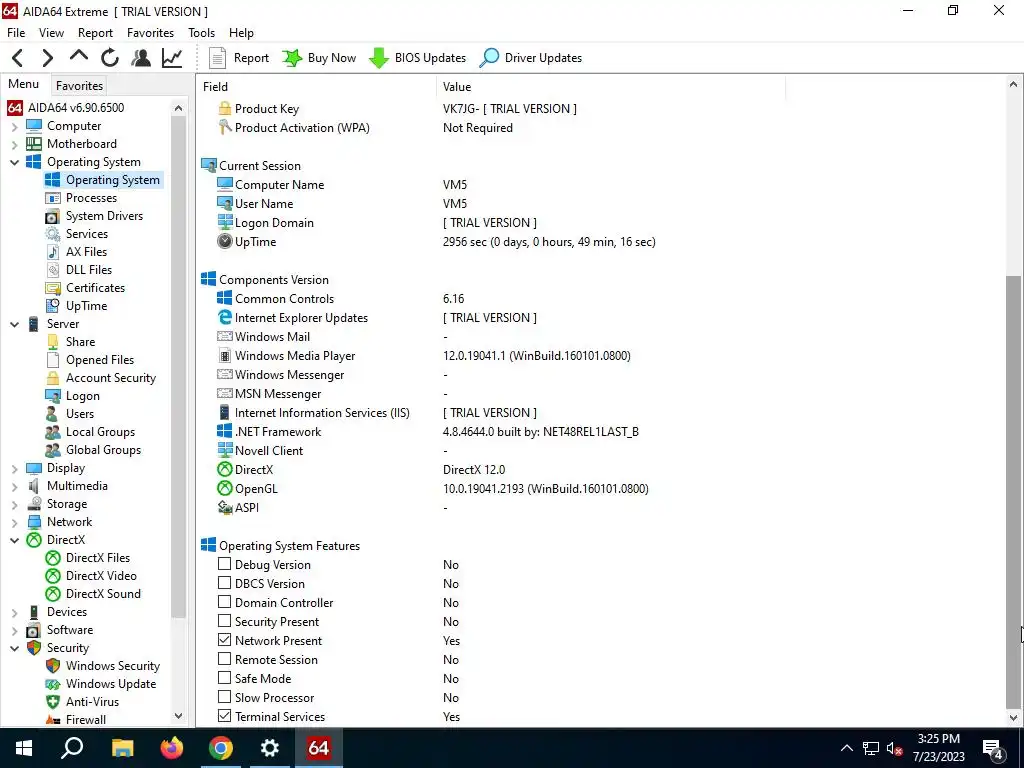
Task: Go forward with the right arrow toolbar icon
Action: coord(48,58)
